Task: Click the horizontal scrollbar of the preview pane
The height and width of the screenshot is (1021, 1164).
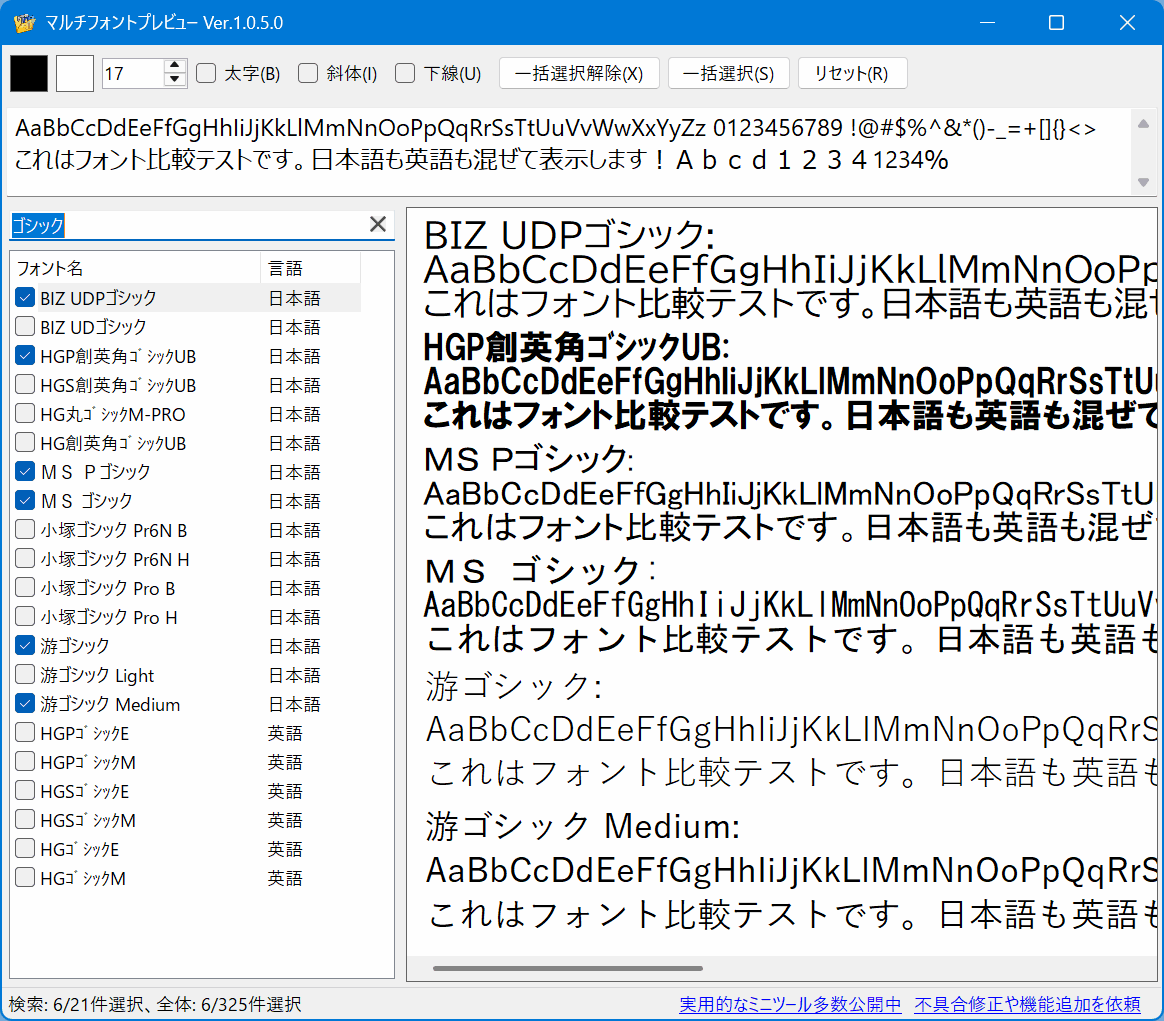Action: tap(565, 967)
